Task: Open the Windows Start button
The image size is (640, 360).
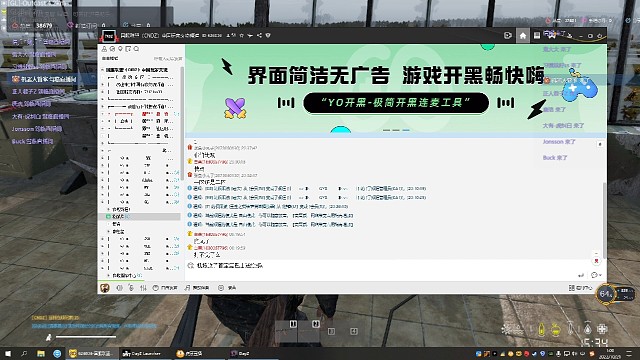Action: [x=8, y=353]
